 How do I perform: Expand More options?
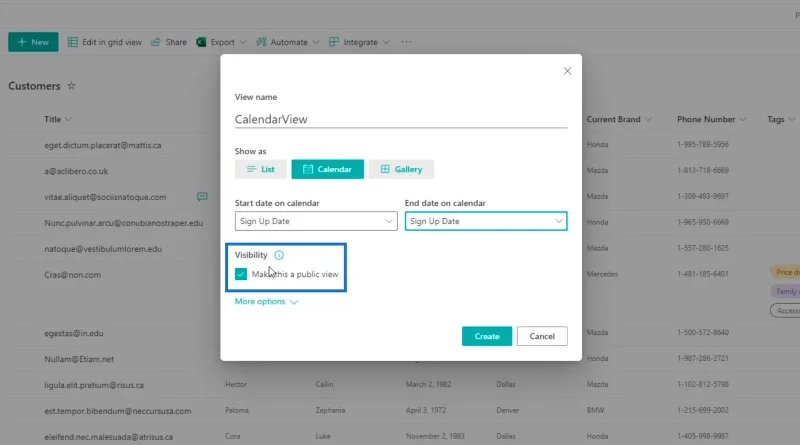[266, 302]
